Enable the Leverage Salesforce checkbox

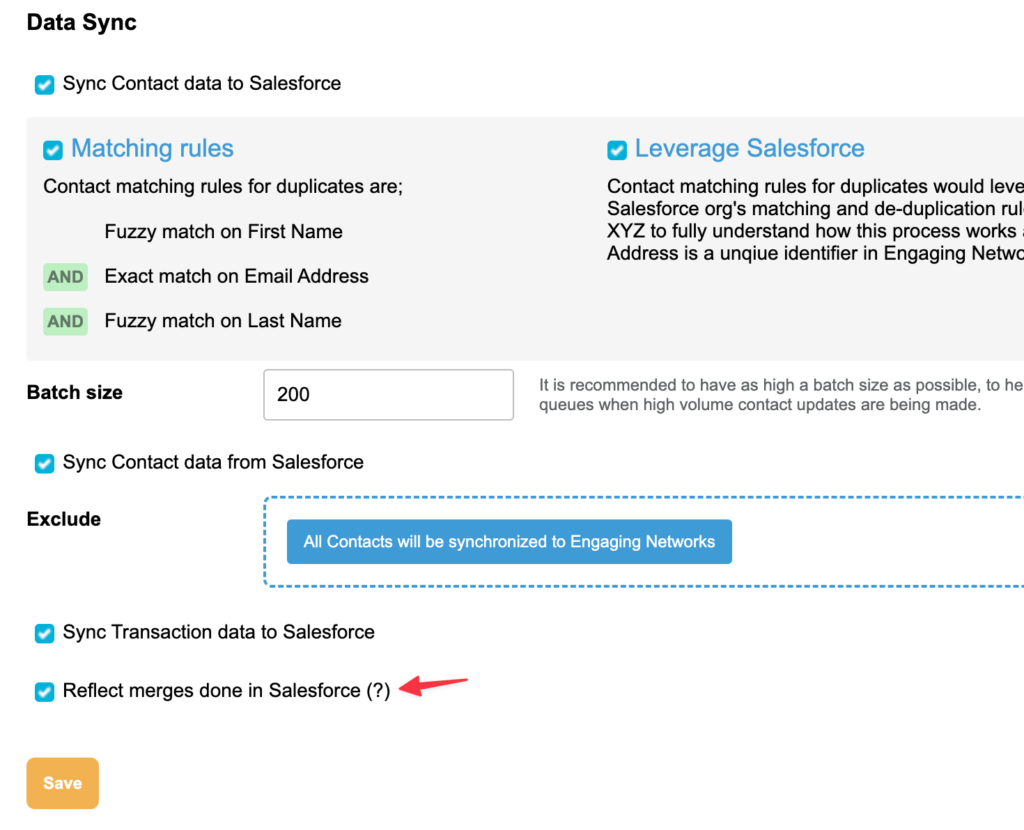point(617,151)
